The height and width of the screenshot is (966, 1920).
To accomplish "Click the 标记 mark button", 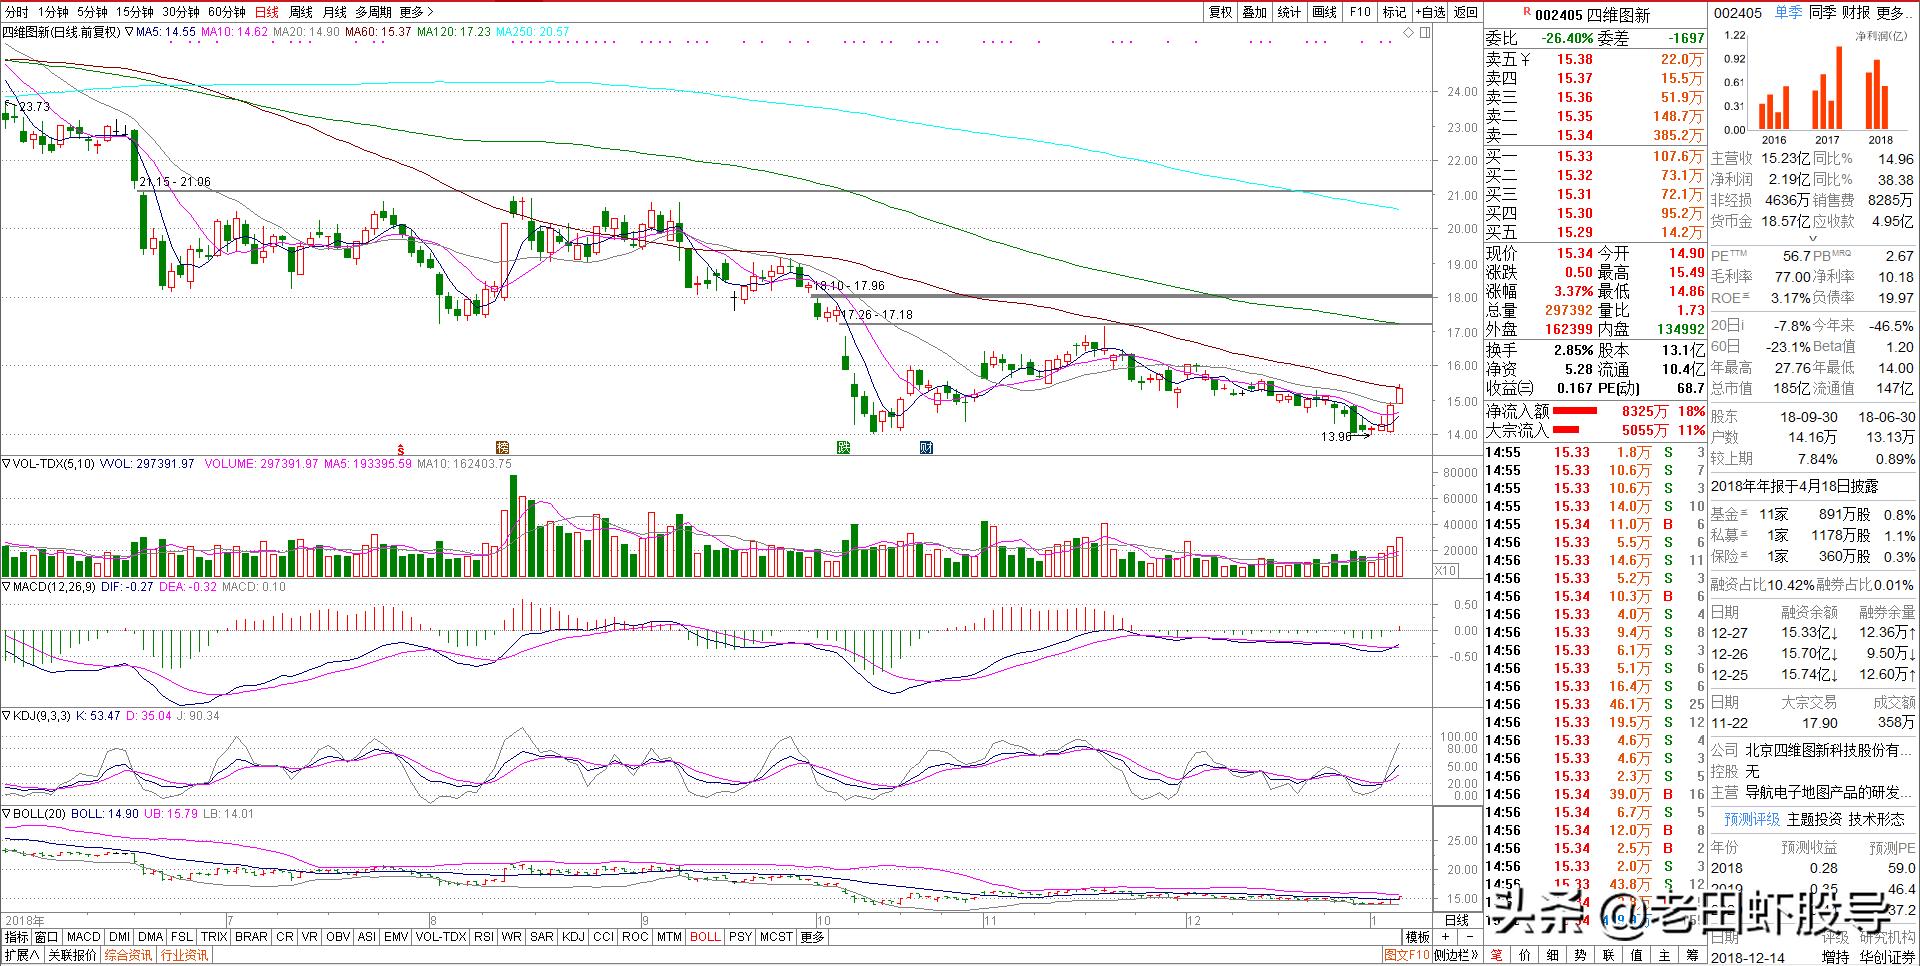I will [1395, 12].
